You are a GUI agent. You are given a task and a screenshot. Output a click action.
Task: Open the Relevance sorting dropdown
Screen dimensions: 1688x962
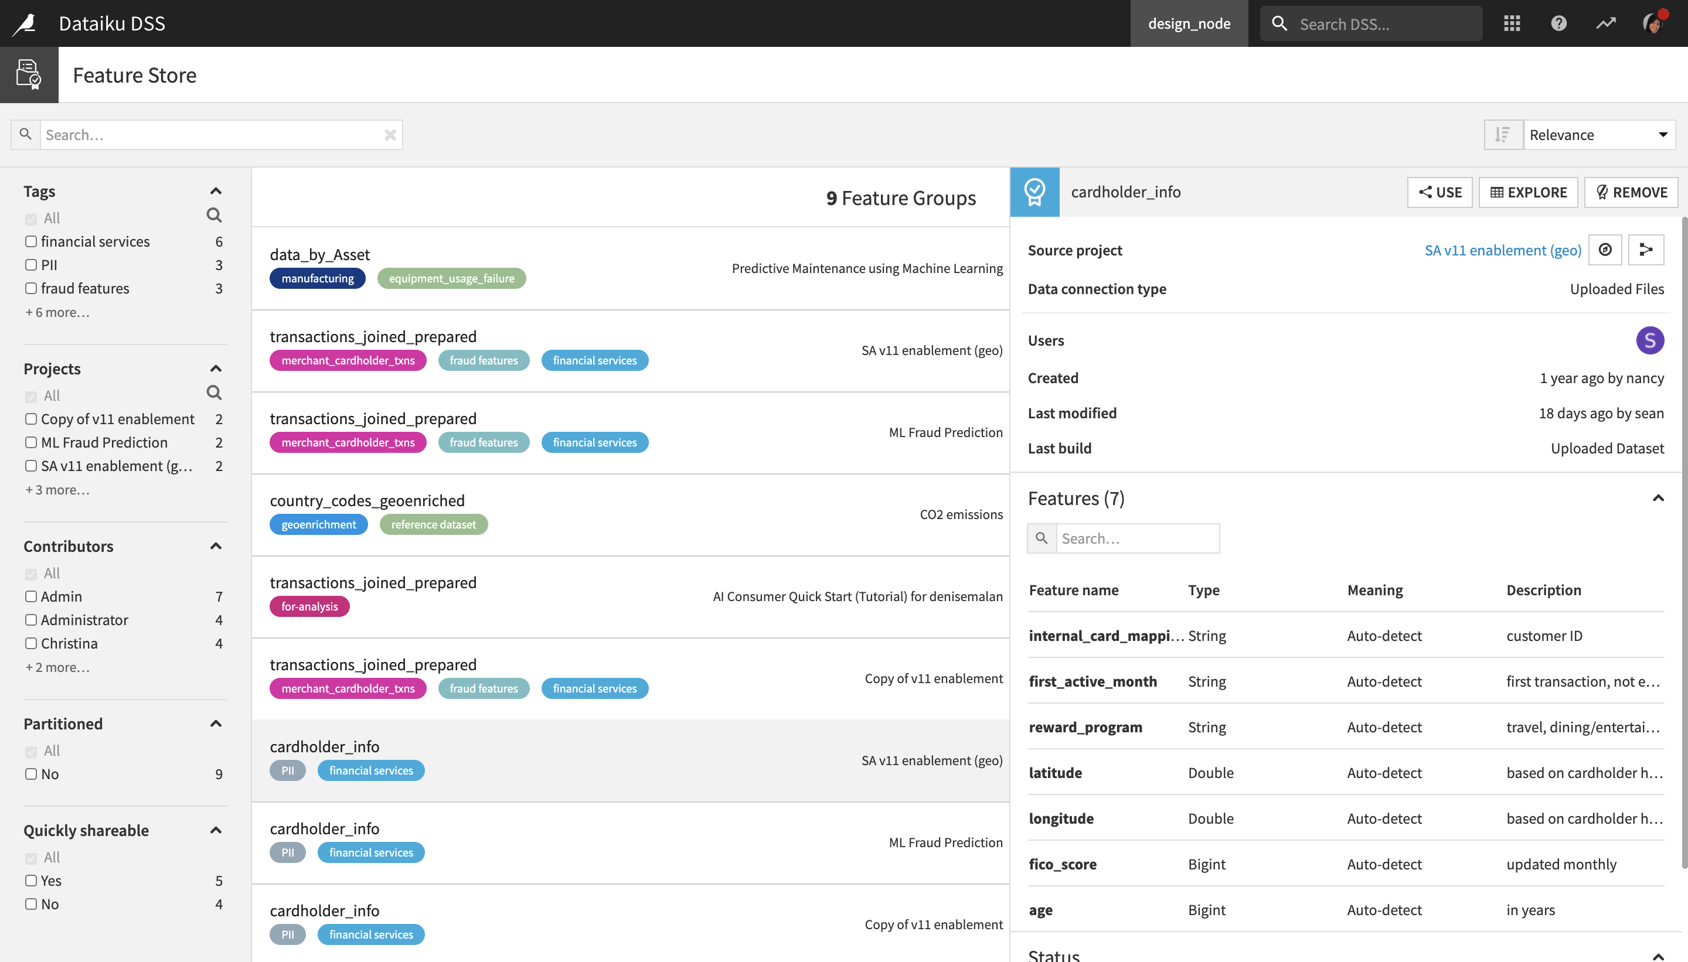(1599, 134)
